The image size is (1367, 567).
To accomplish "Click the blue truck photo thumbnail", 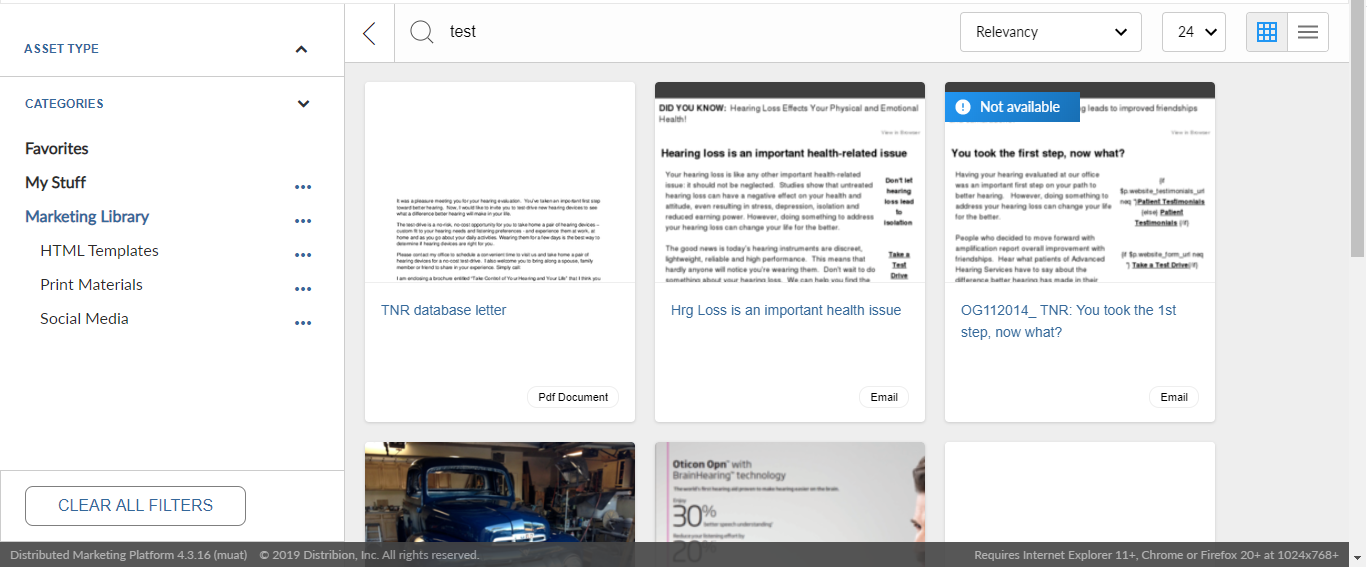I will [x=500, y=492].
